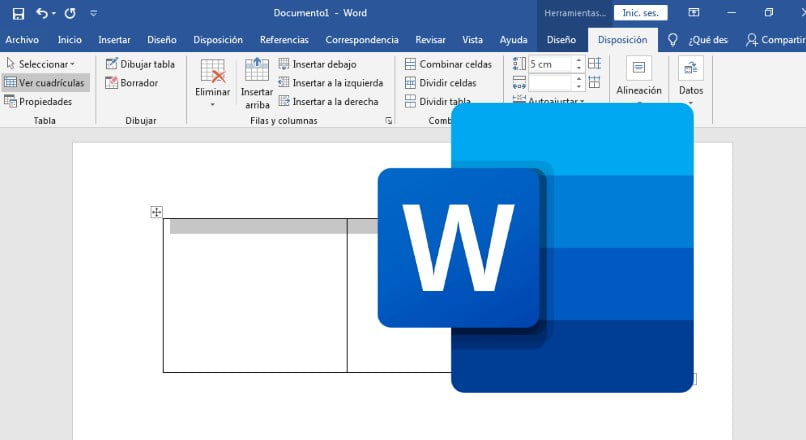Click the table move handle
Image resolution: width=806 pixels, height=440 pixels.
[x=156, y=212]
